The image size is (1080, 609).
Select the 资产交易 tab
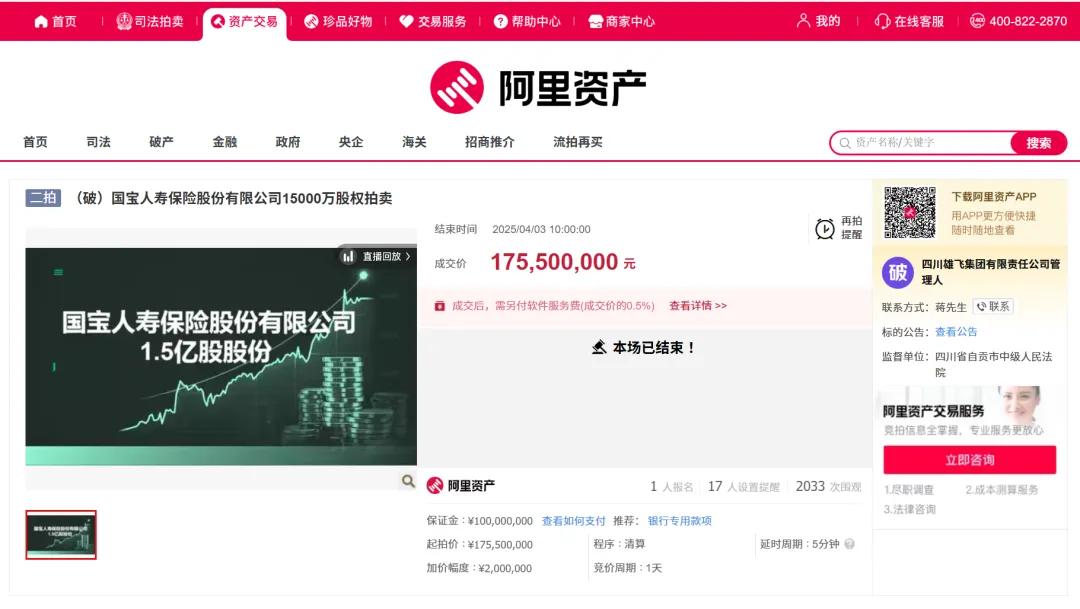click(x=245, y=21)
